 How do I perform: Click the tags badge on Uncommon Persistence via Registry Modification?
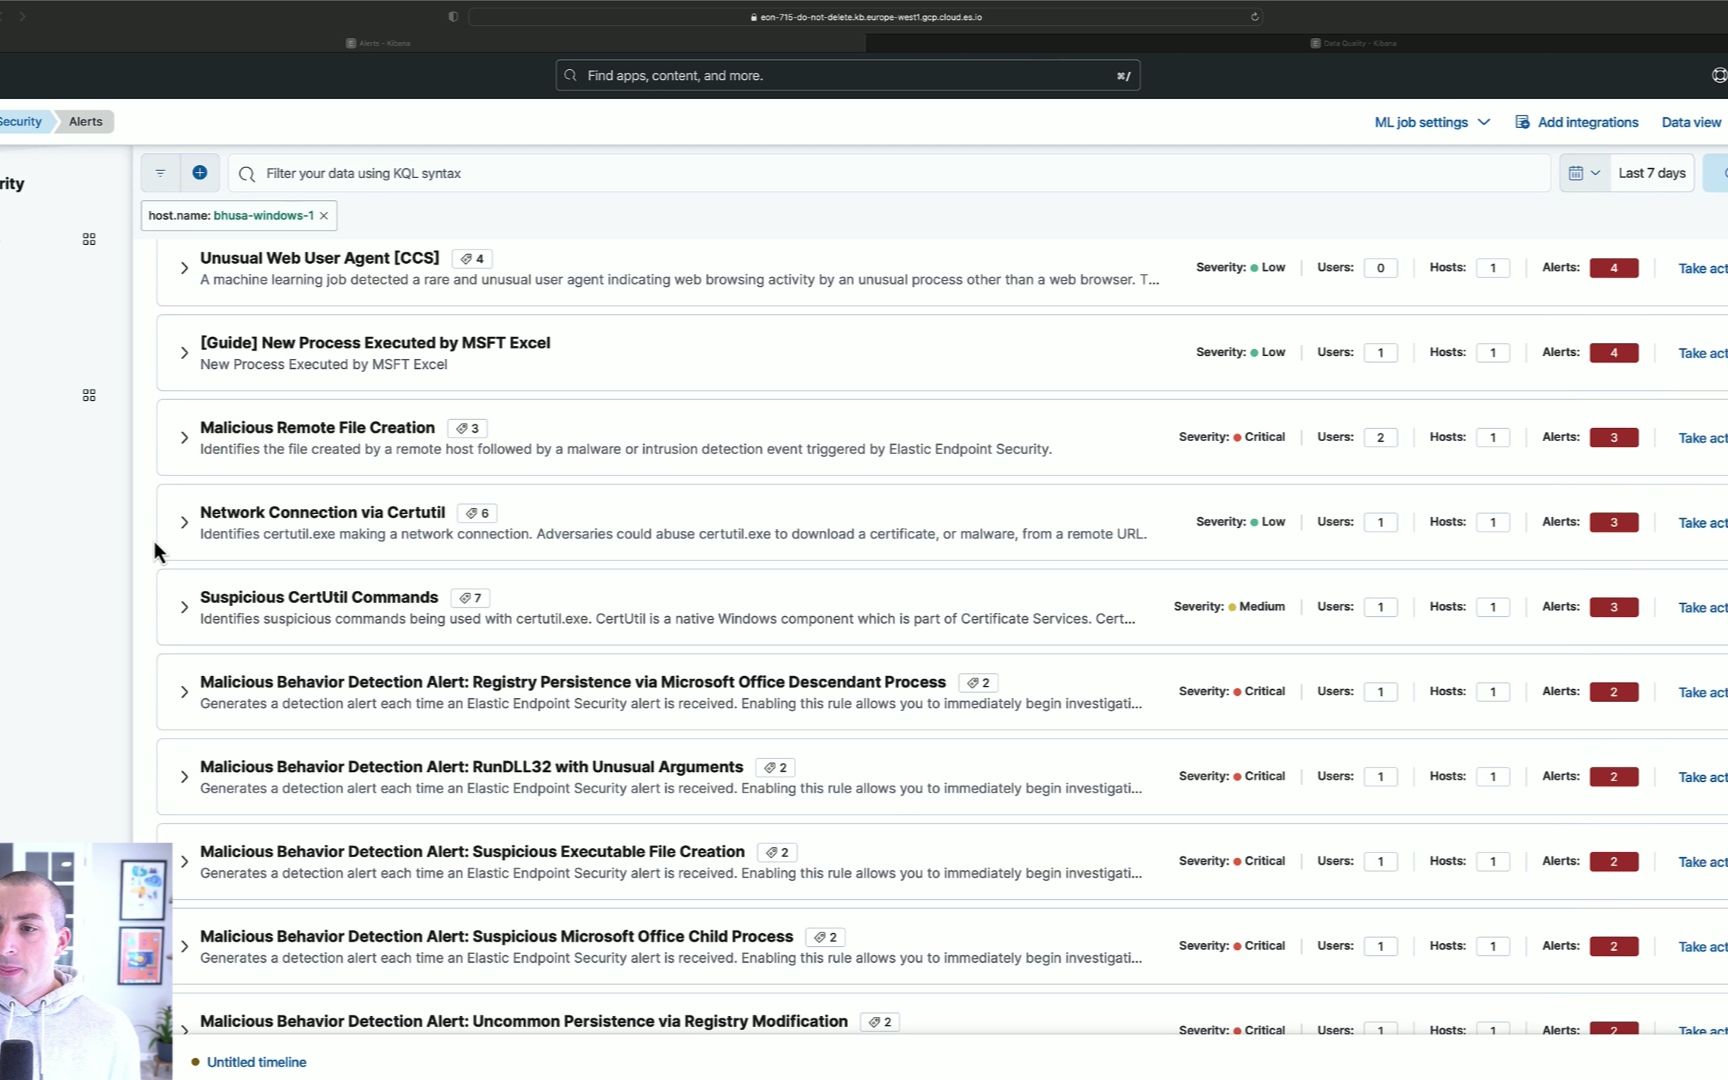(880, 1022)
